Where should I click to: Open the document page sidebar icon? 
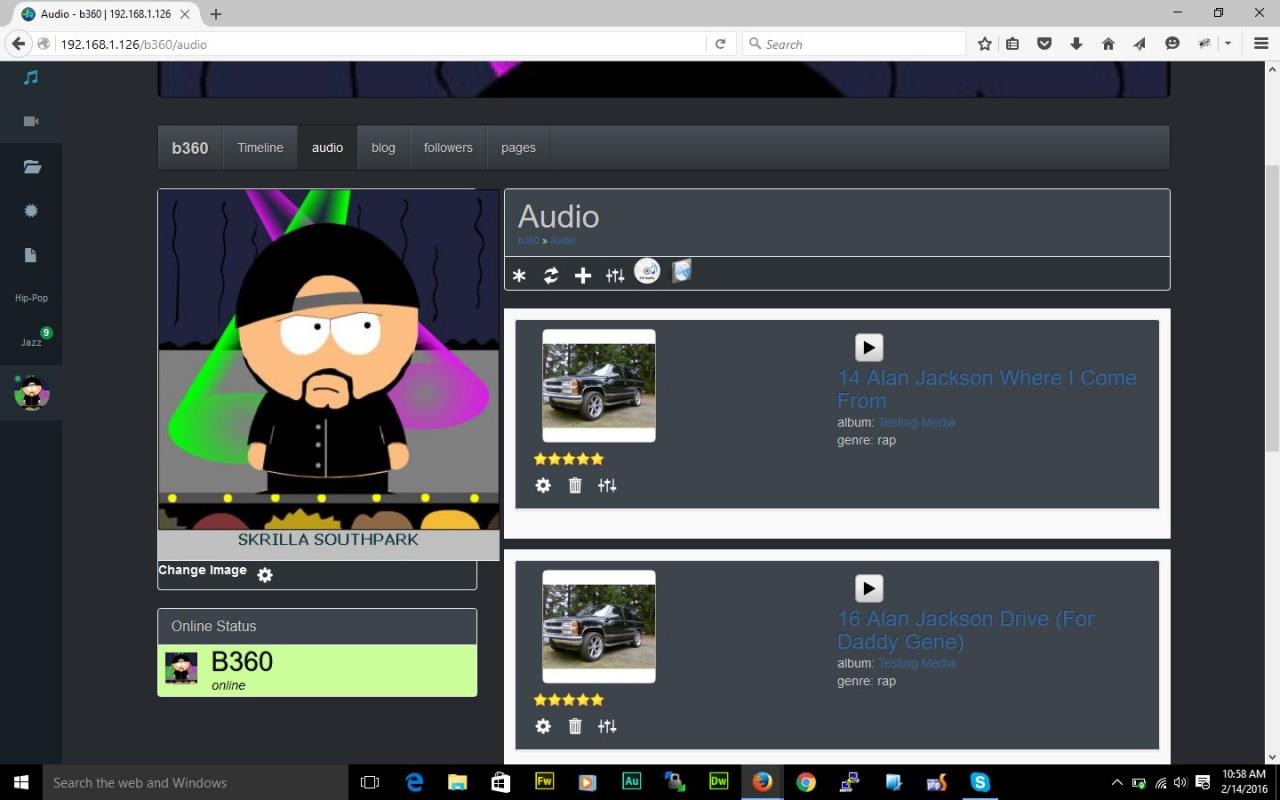[30, 255]
